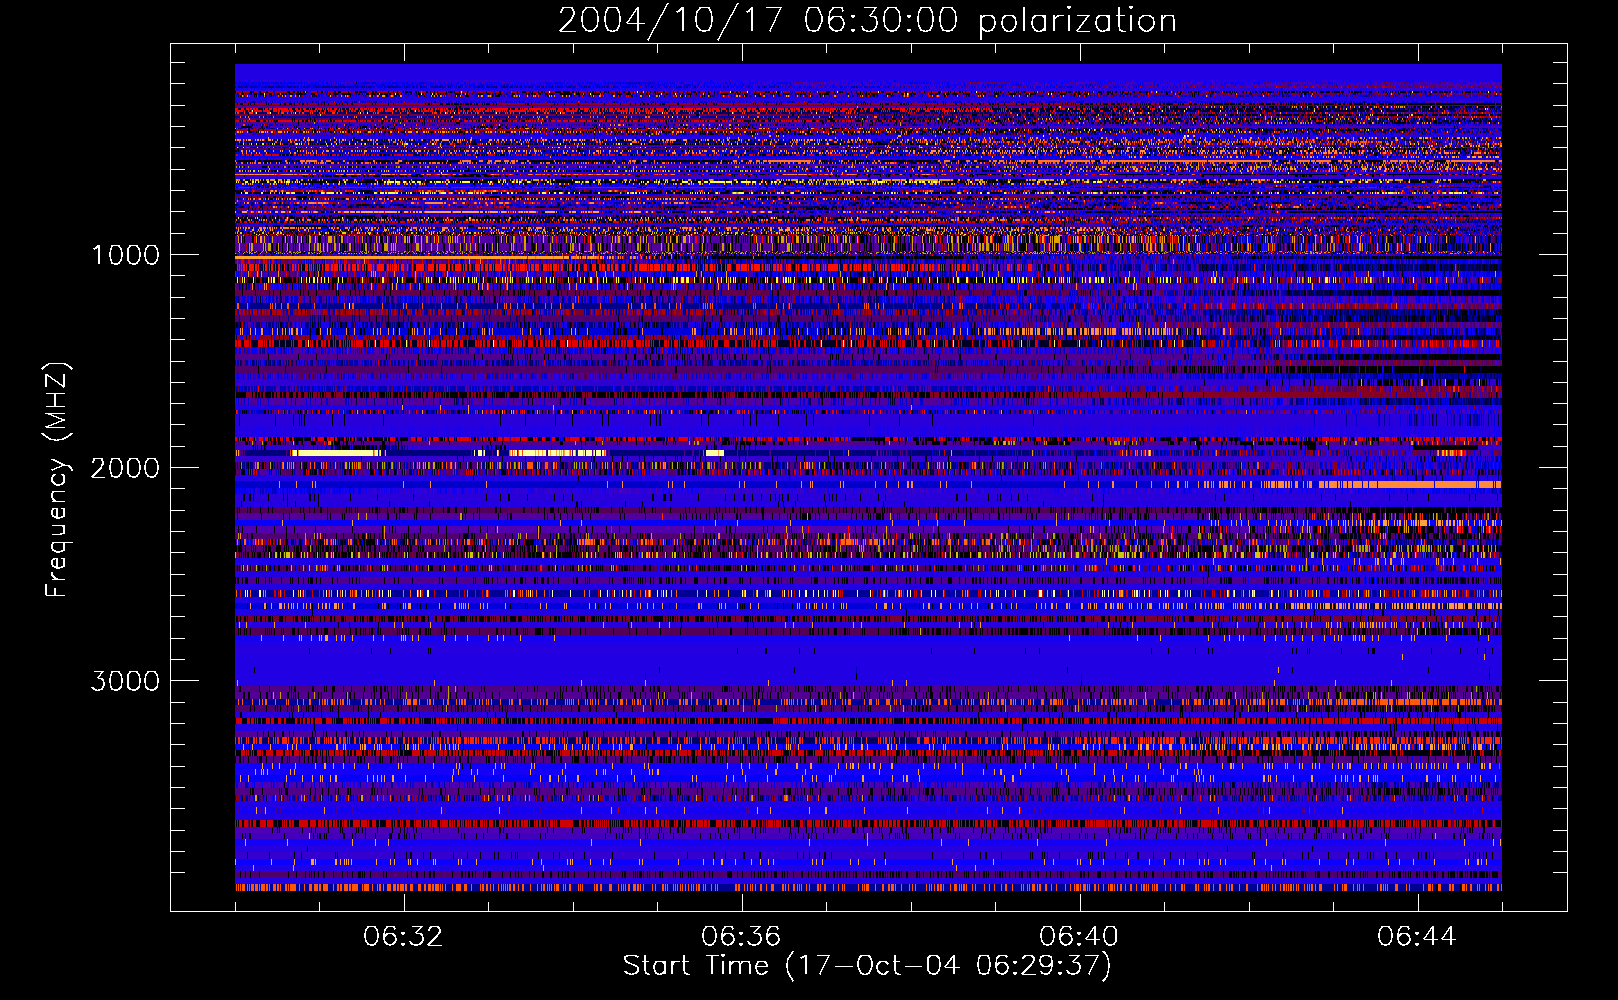
Task: Click the 2000 frequency tick label
Action: coord(125,468)
